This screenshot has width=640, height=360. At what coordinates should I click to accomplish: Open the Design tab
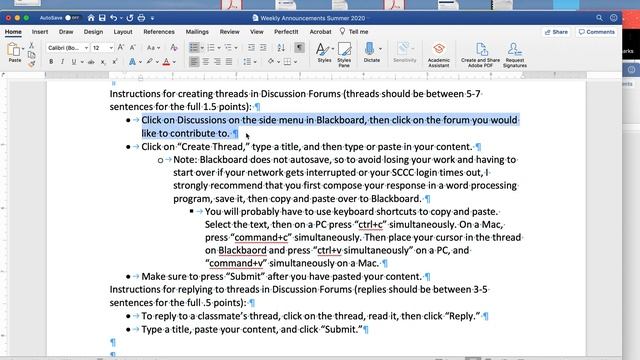(93, 31)
